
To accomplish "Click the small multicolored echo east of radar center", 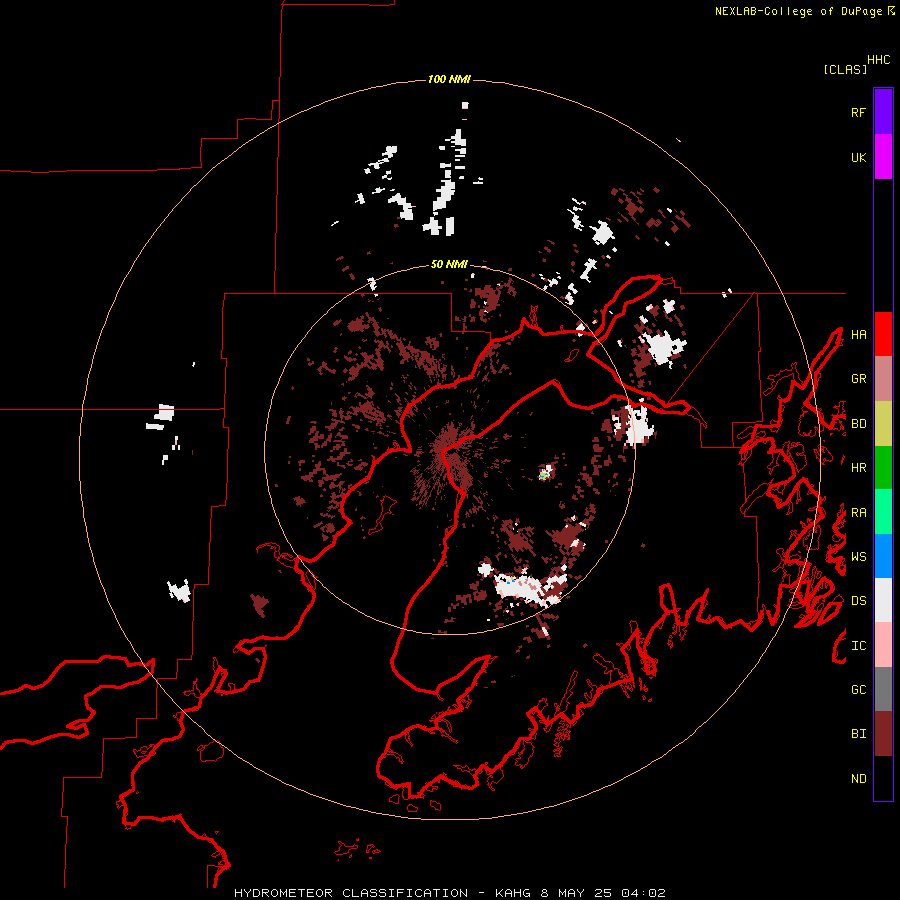I will 545,473.
